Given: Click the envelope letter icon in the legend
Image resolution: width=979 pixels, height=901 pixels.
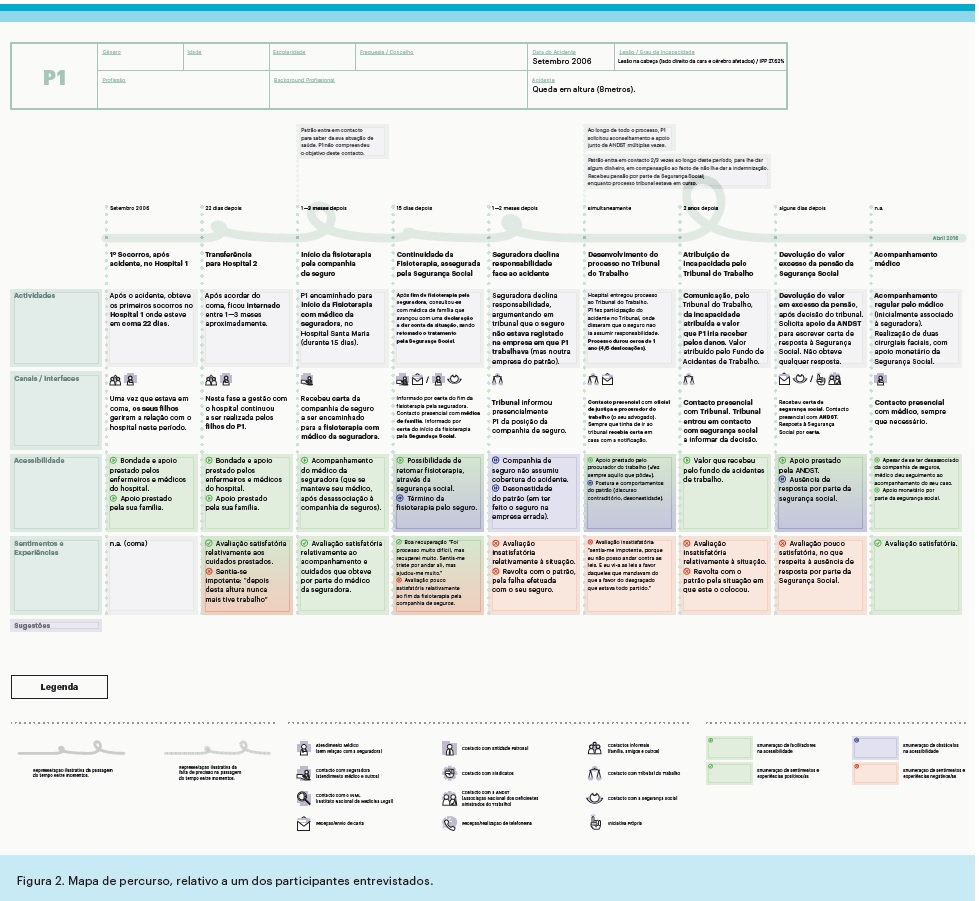Looking at the screenshot, I should 303,824.
